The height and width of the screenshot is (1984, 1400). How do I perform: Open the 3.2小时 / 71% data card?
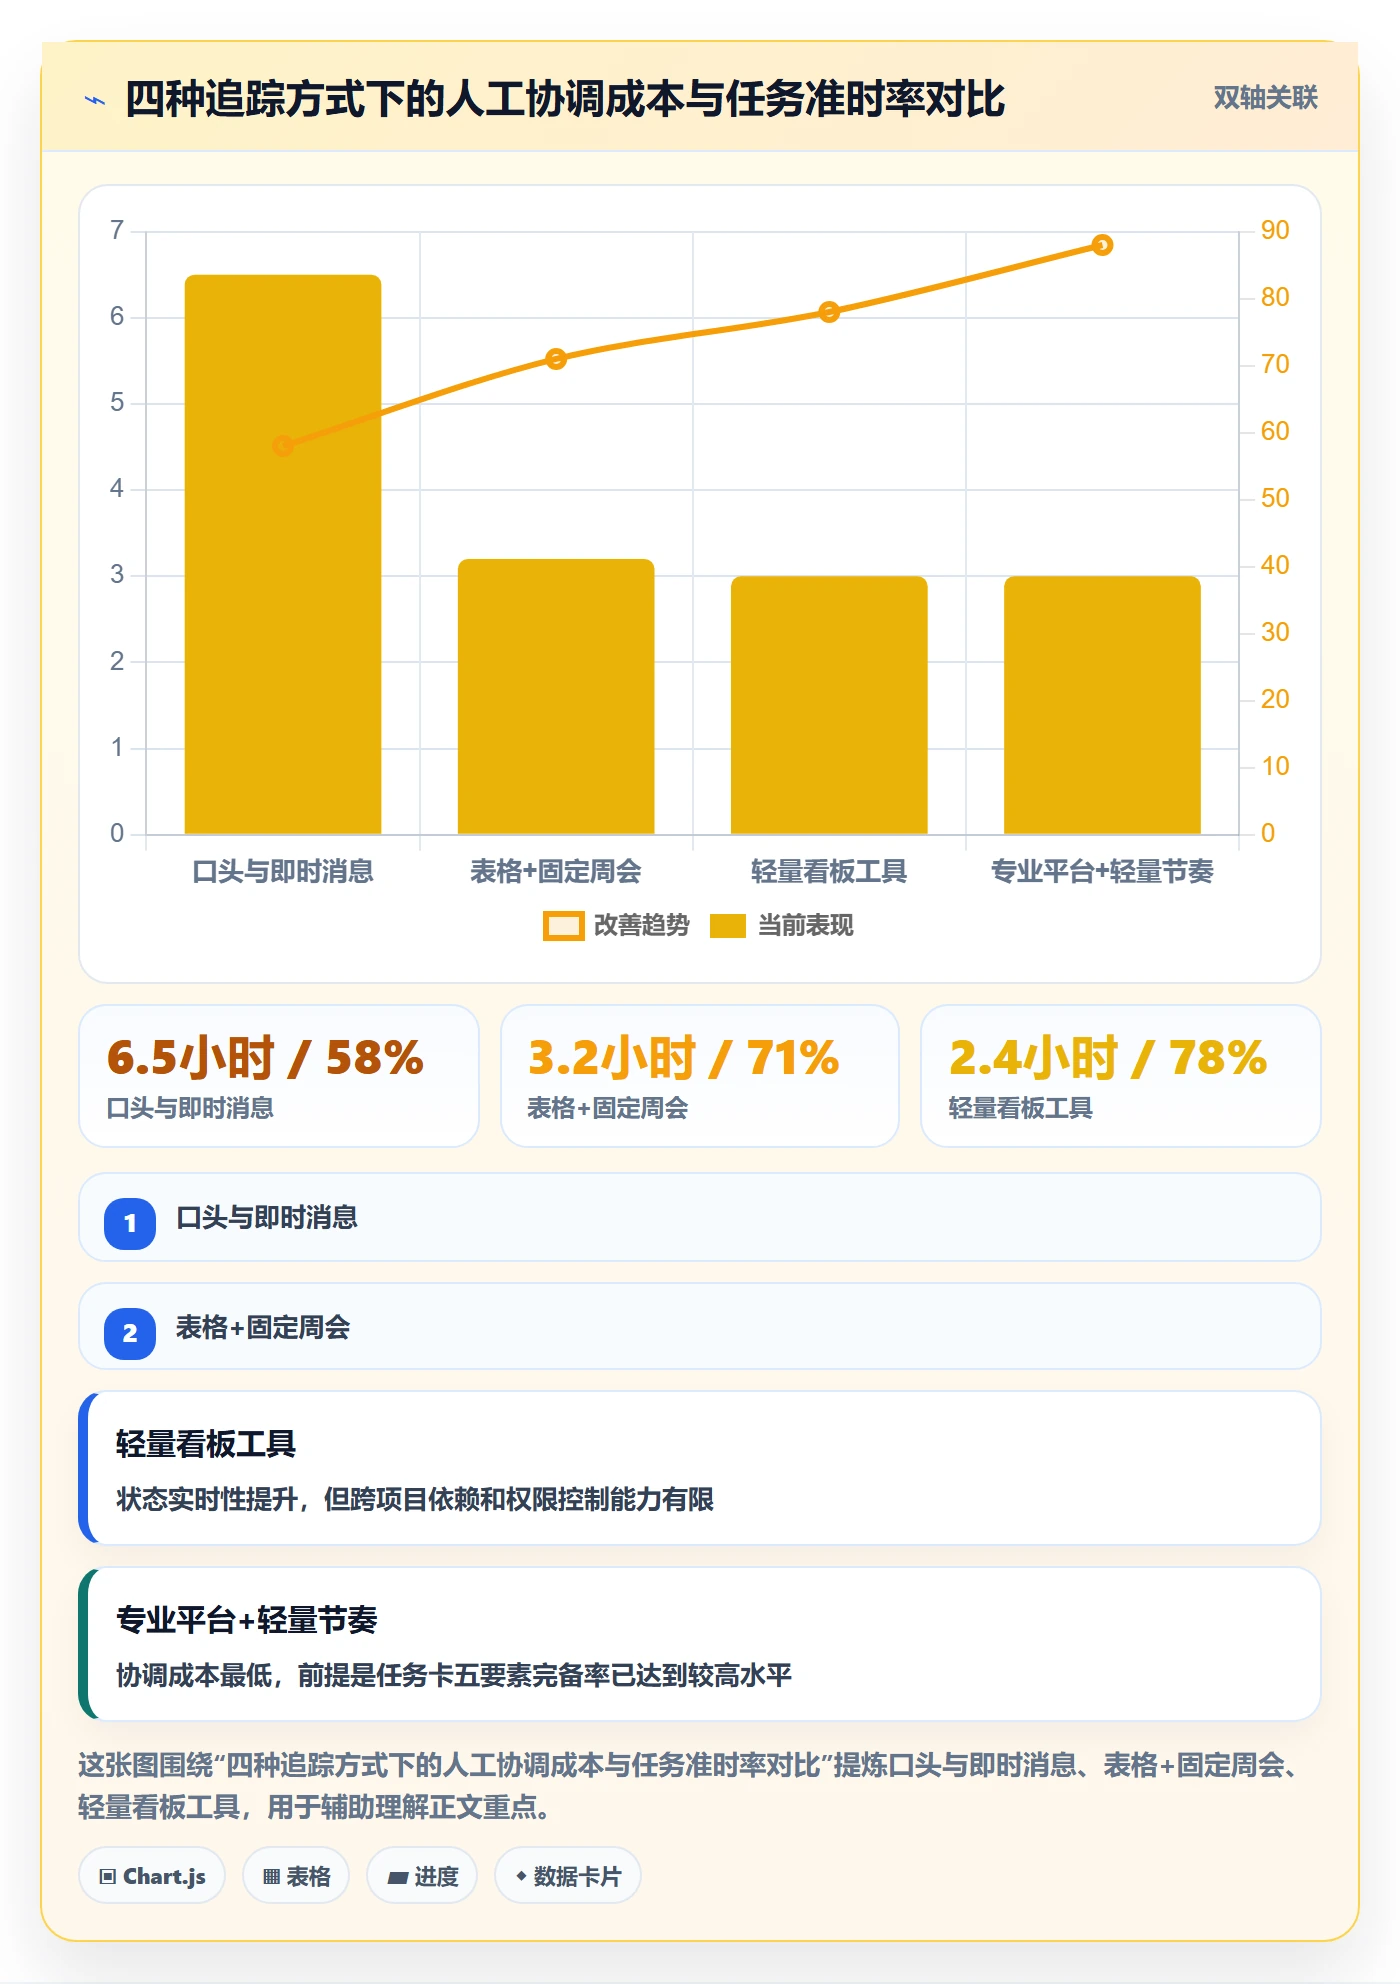[x=700, y=1076]
